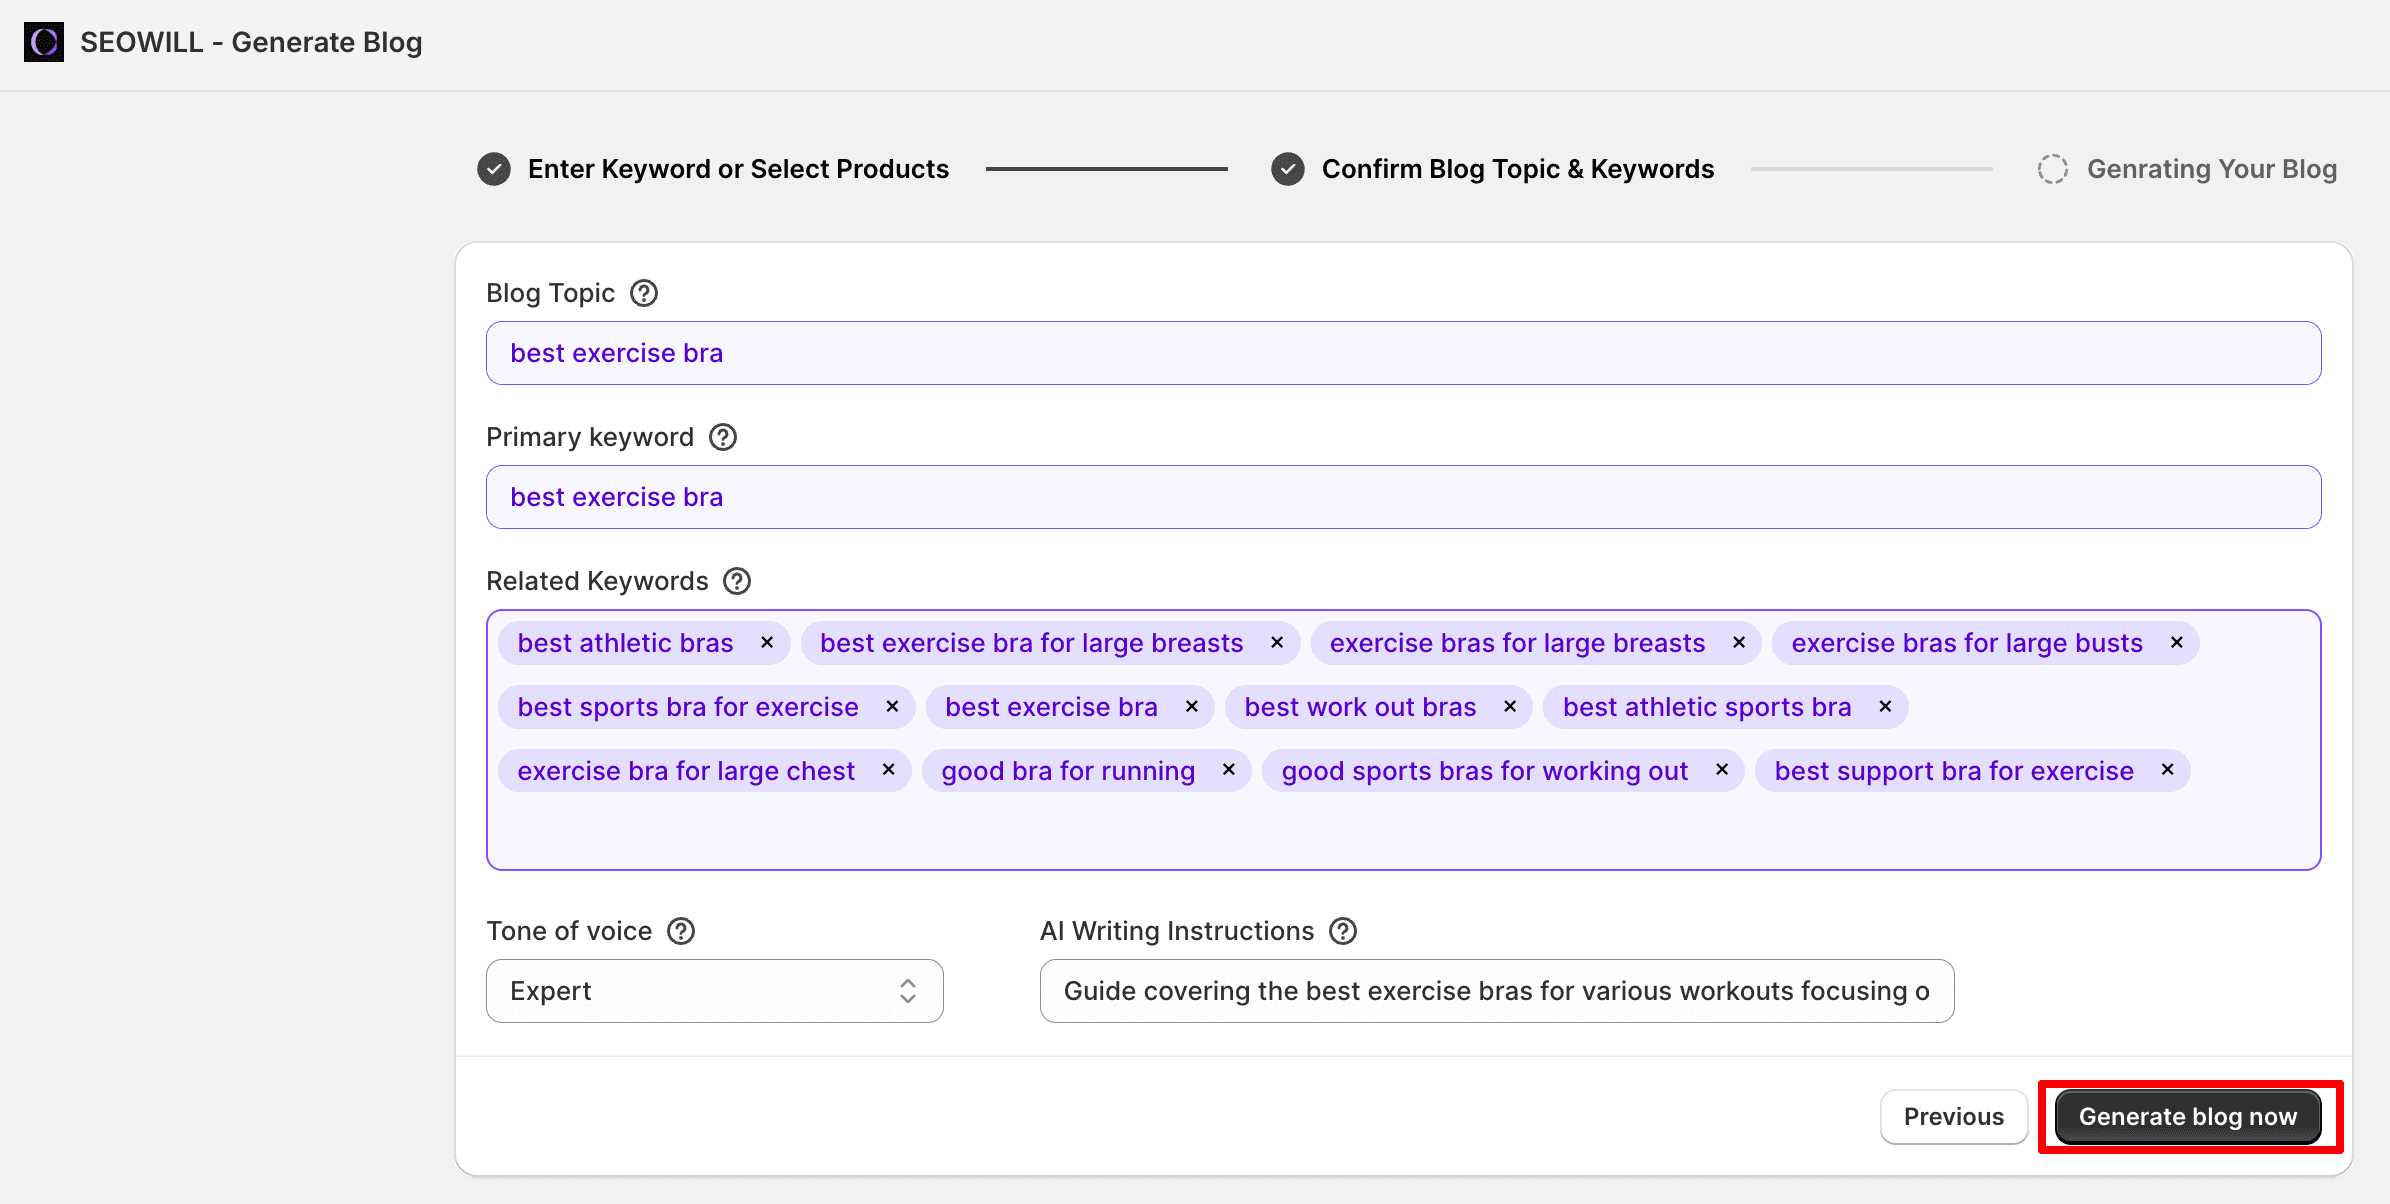Remove the 'exercise bras for large busts' keyword
The height and width of the screenshot is (1204, 2390).
click(2176, 642)
